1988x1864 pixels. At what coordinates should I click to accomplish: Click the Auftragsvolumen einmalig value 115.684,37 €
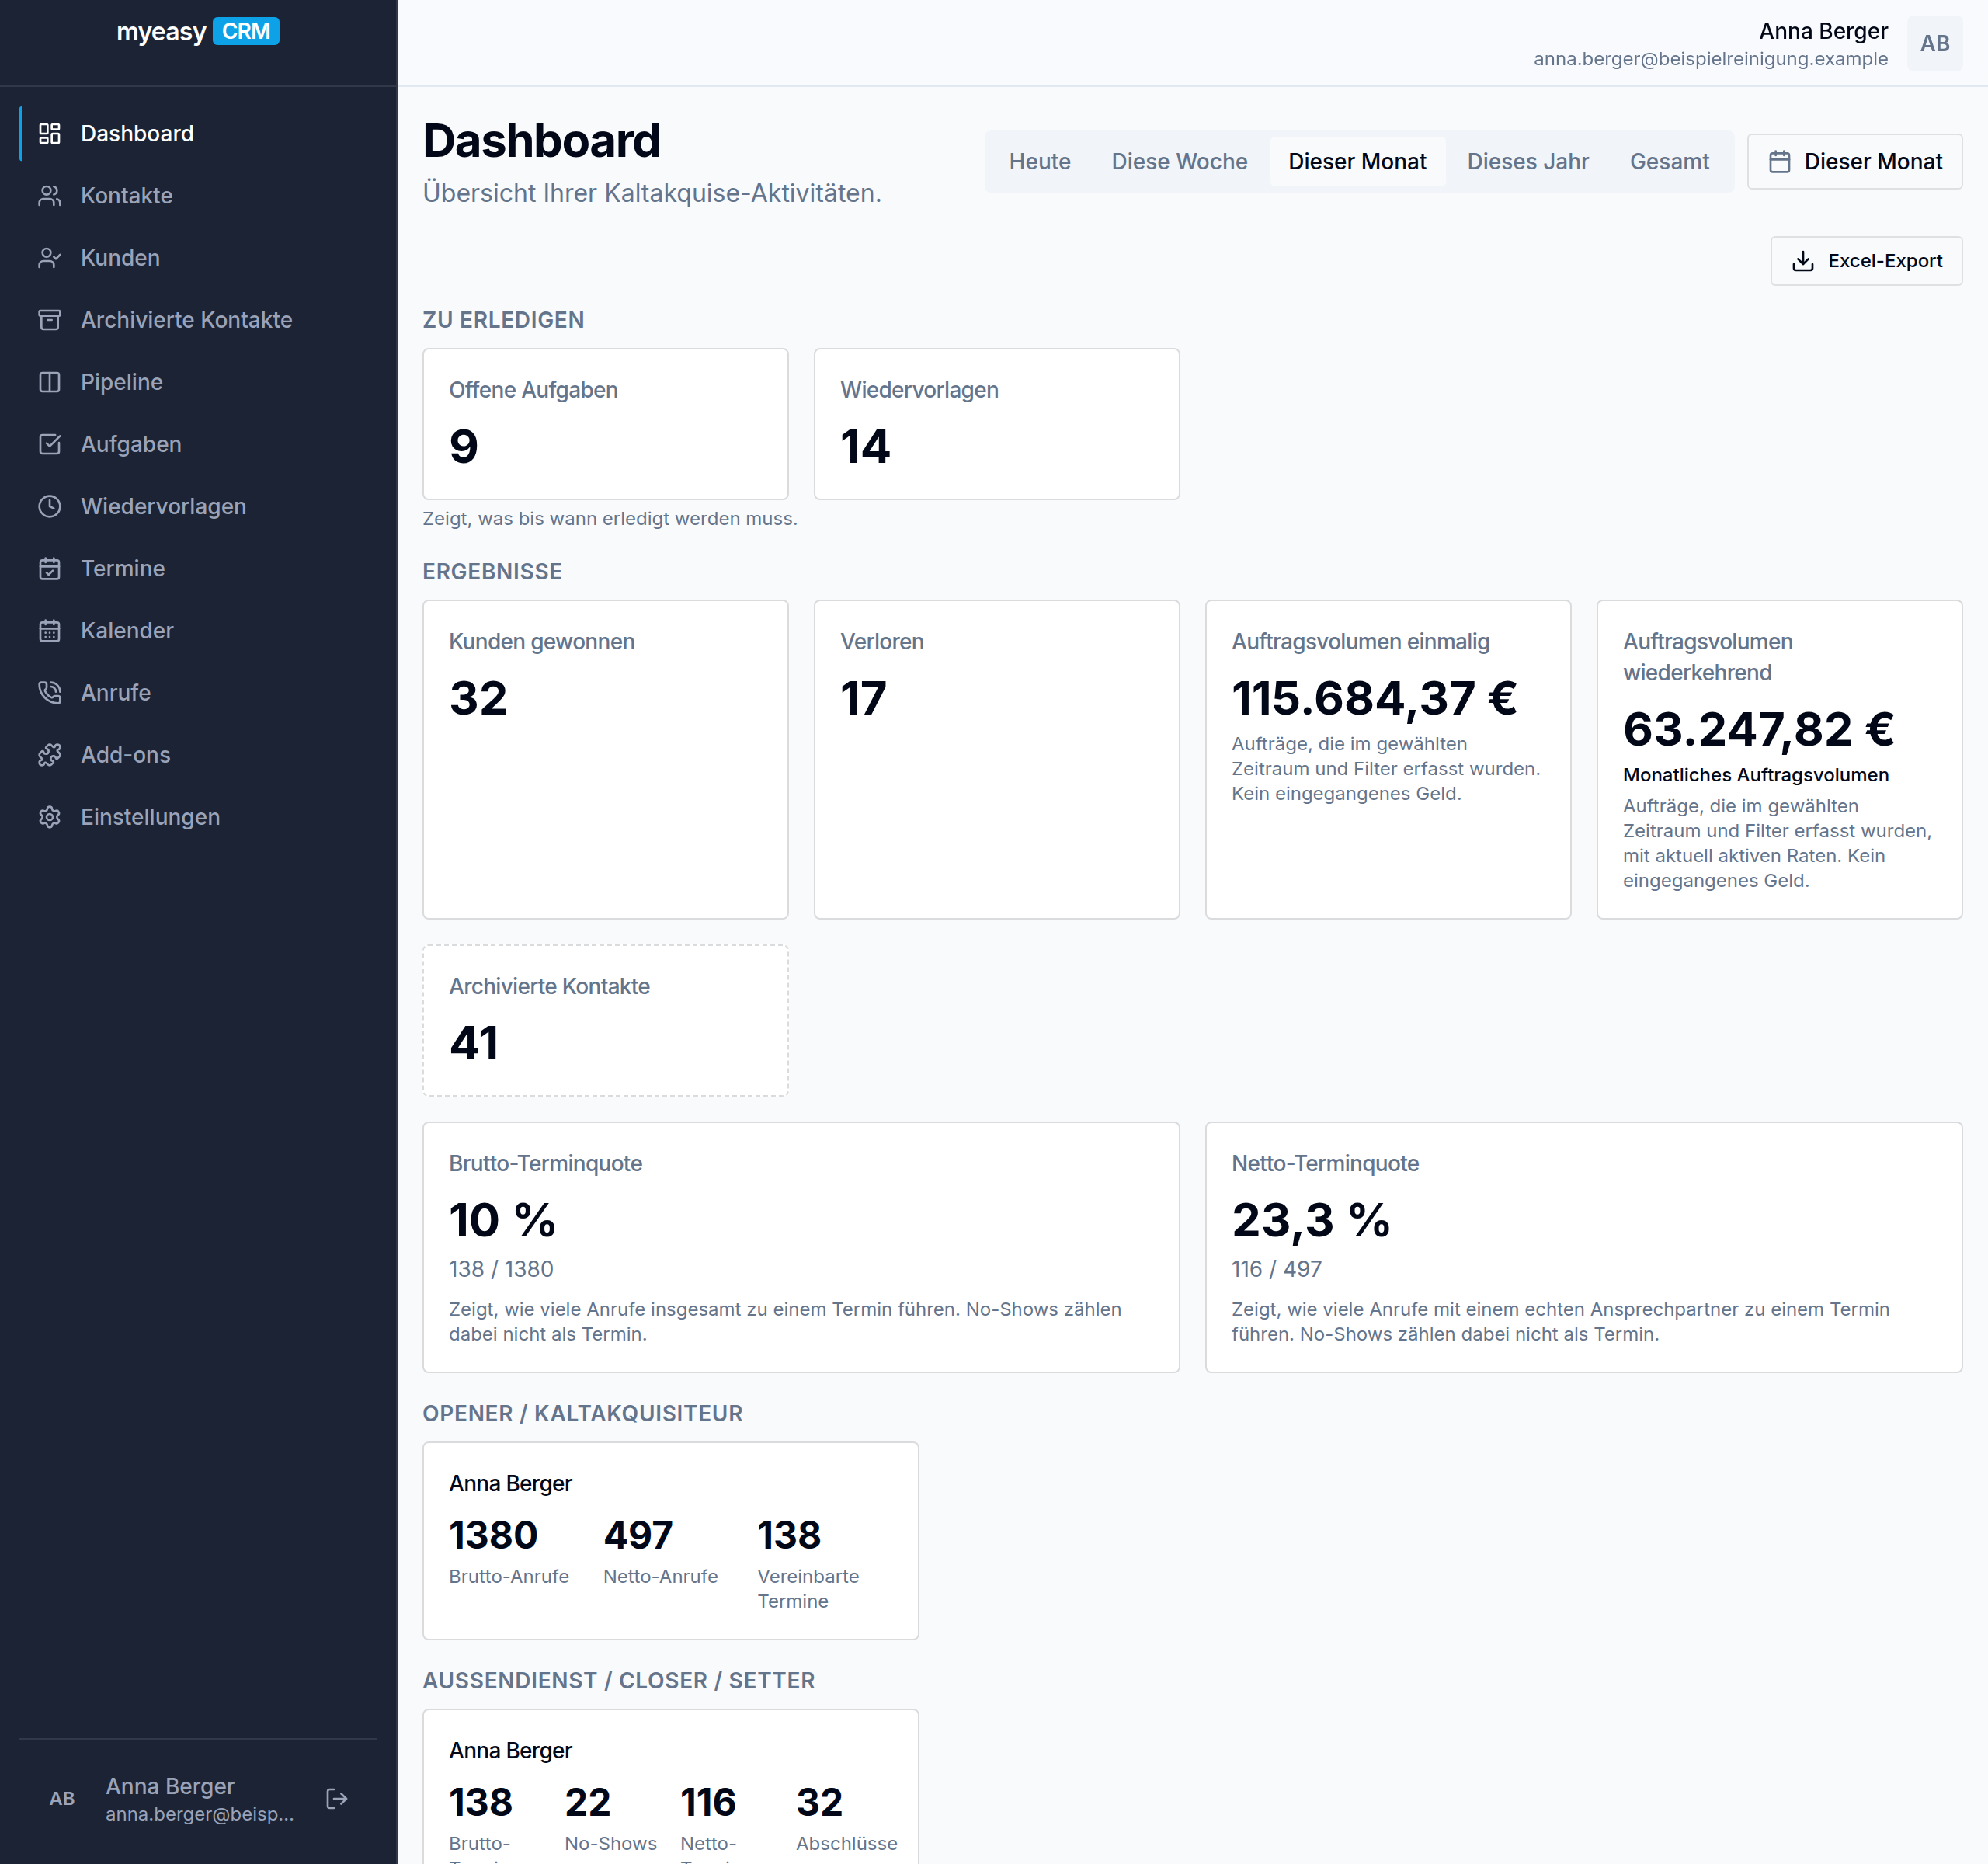click(x=1374, y=698)
